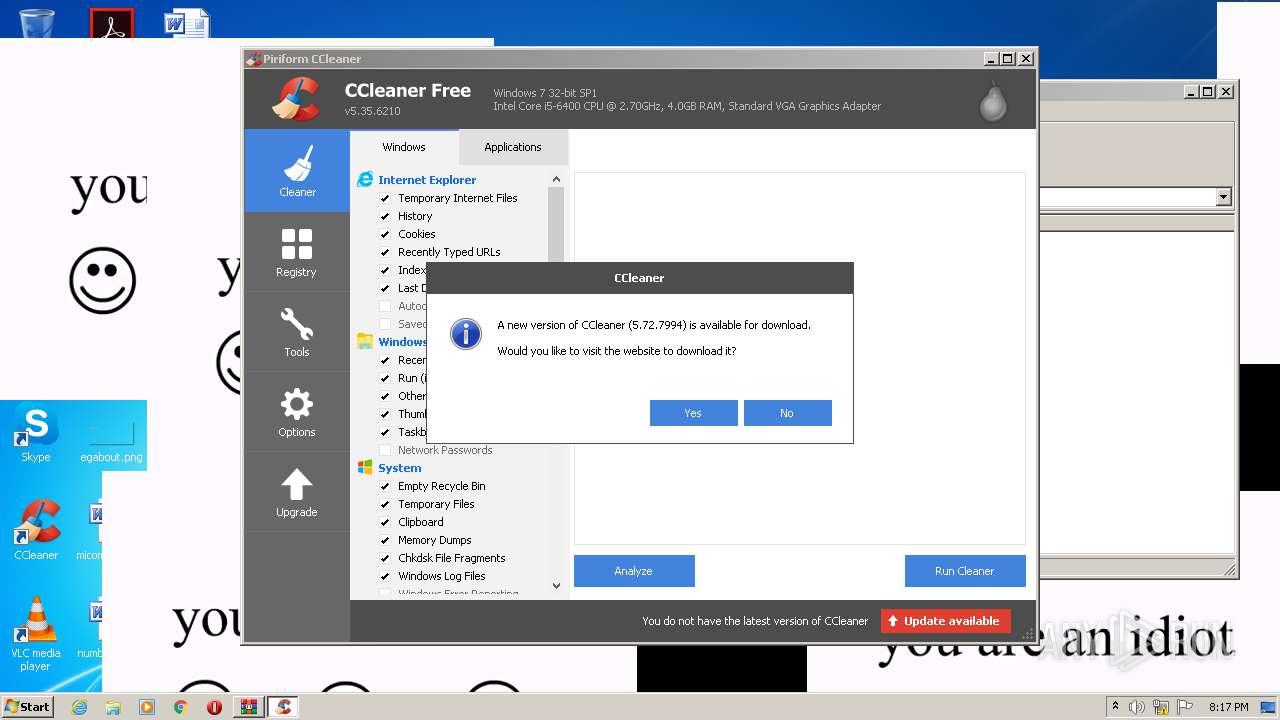Screen dimensions: 1280x720
Task: Uncheck Temporary Internet Files
Action: click(x=385, y=198)
